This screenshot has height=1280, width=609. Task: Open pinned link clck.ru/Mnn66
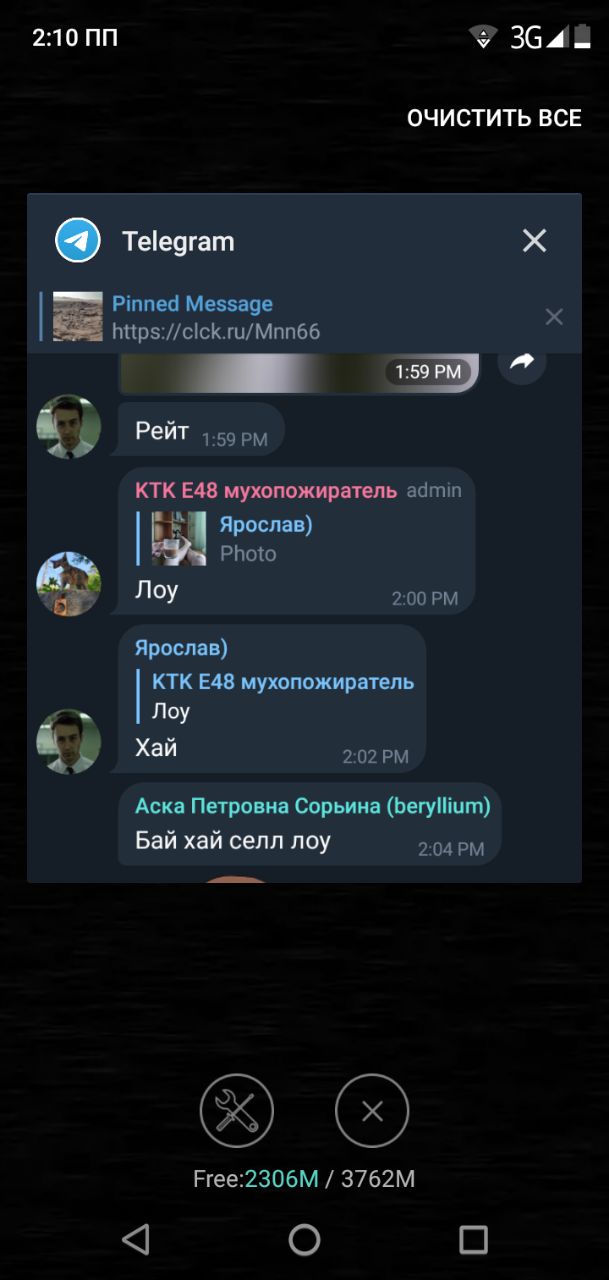coord(216,331)
